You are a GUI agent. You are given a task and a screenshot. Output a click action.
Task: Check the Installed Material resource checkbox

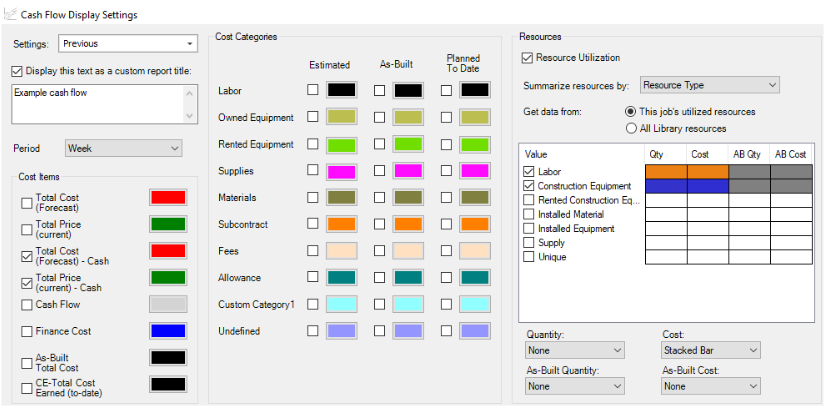point(529,214)
